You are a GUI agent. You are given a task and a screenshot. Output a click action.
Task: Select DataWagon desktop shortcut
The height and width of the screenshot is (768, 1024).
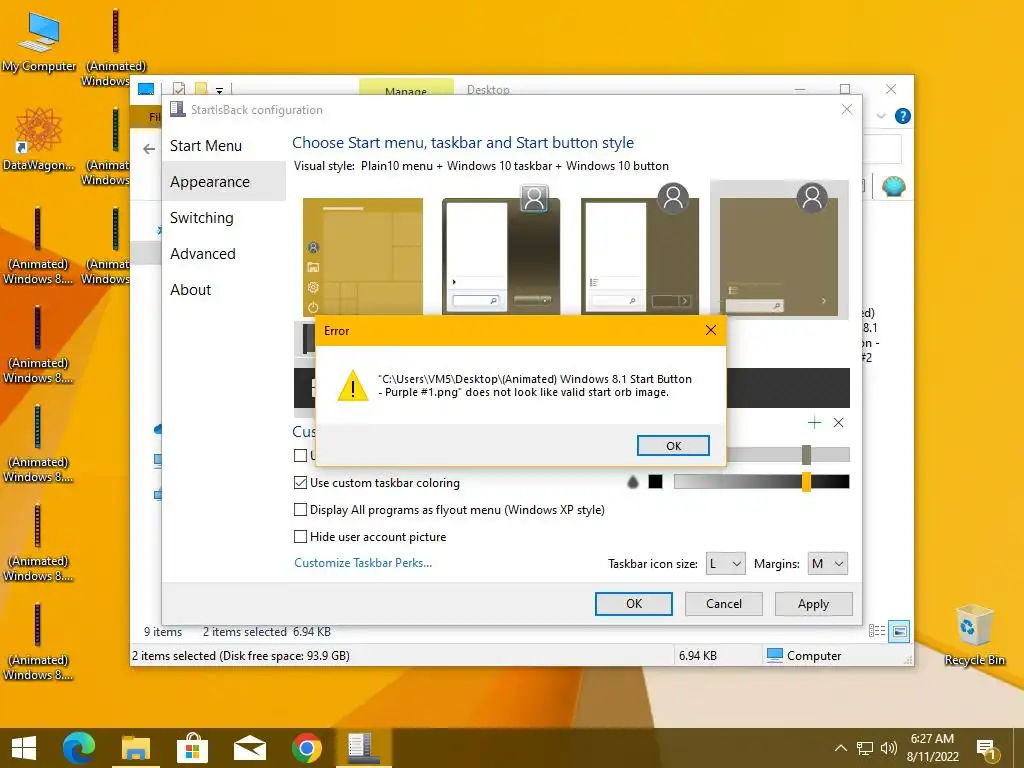tap(39, 139)
